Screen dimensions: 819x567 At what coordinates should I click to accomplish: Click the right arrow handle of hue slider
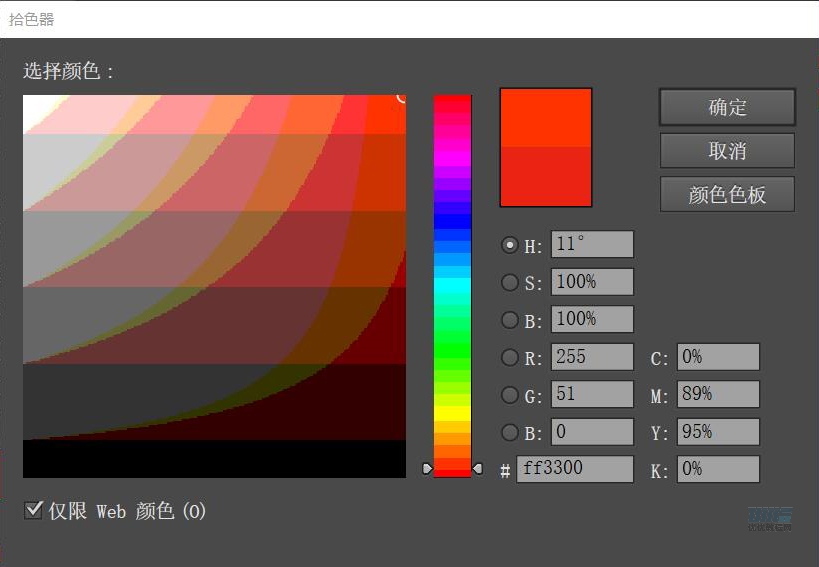pyautogui.click(x=477, y=468)
